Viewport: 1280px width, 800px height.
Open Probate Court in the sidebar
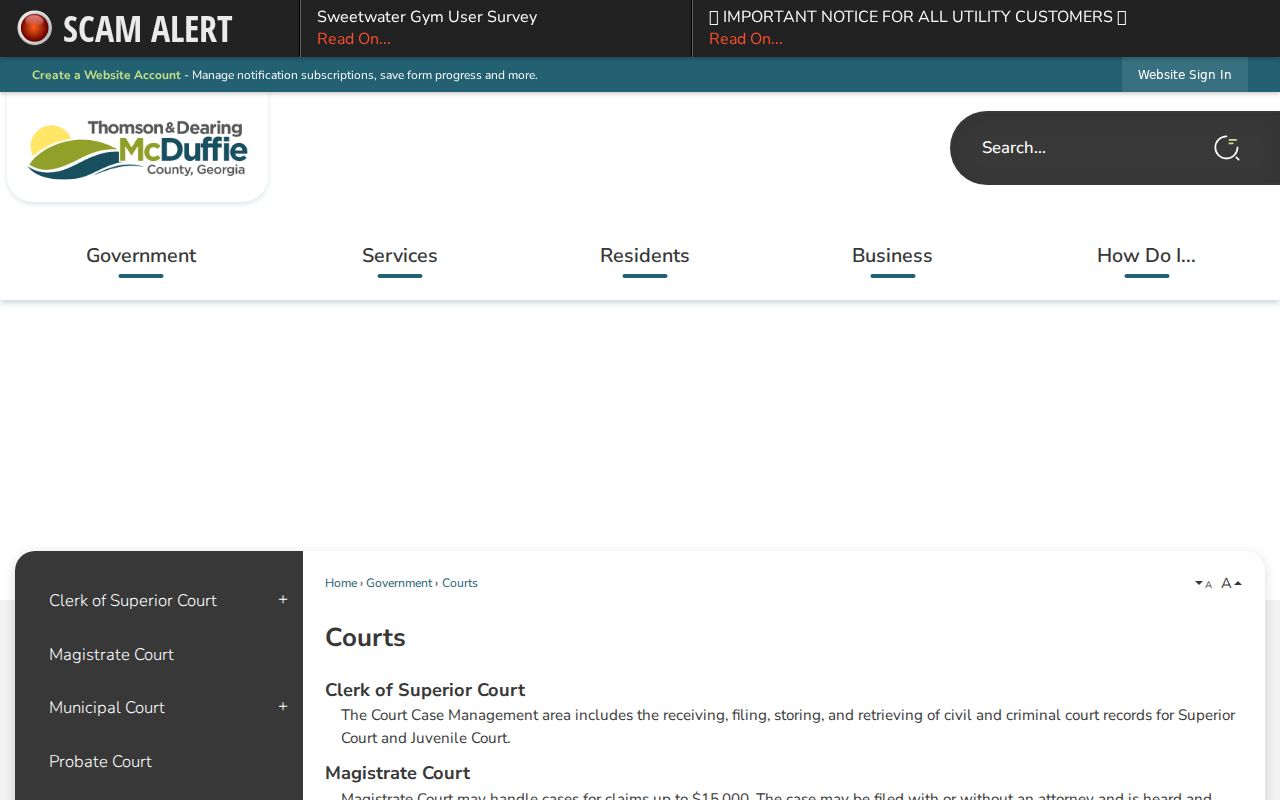pos(100,761)
